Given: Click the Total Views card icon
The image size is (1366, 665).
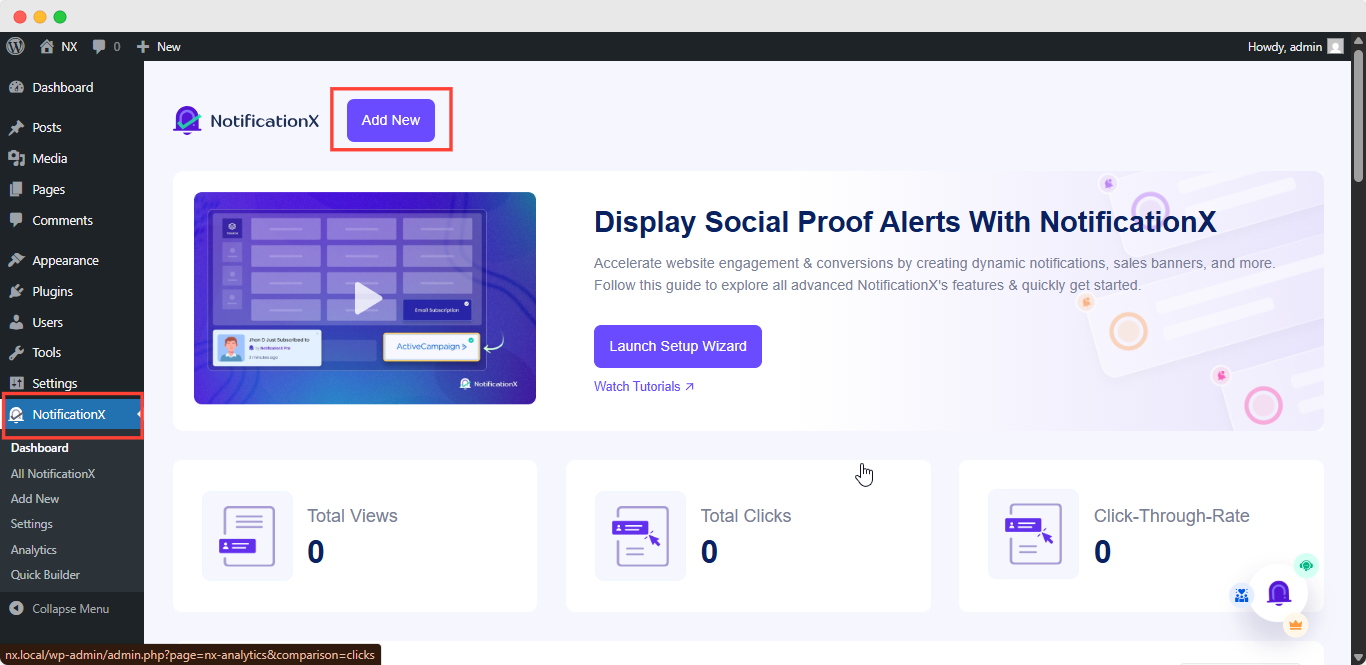Looking at the screenshot, I should [247, 536].
